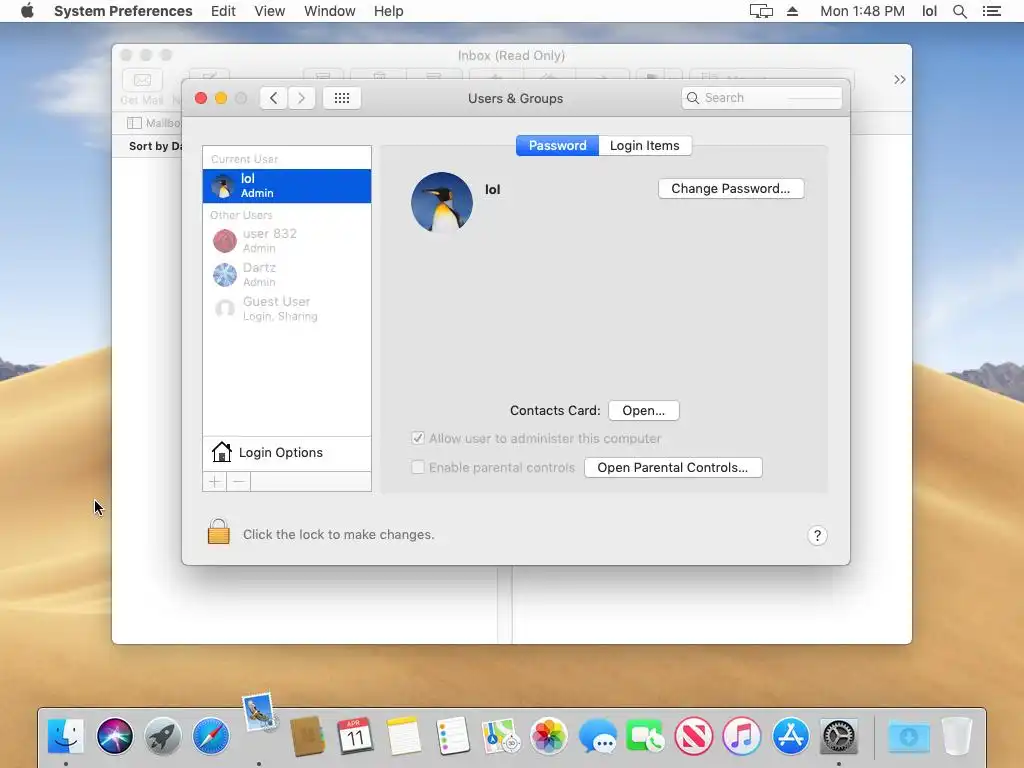The image size is (1024, 768).
Task: Remove a user with the minus button
Action: [238, 482]
